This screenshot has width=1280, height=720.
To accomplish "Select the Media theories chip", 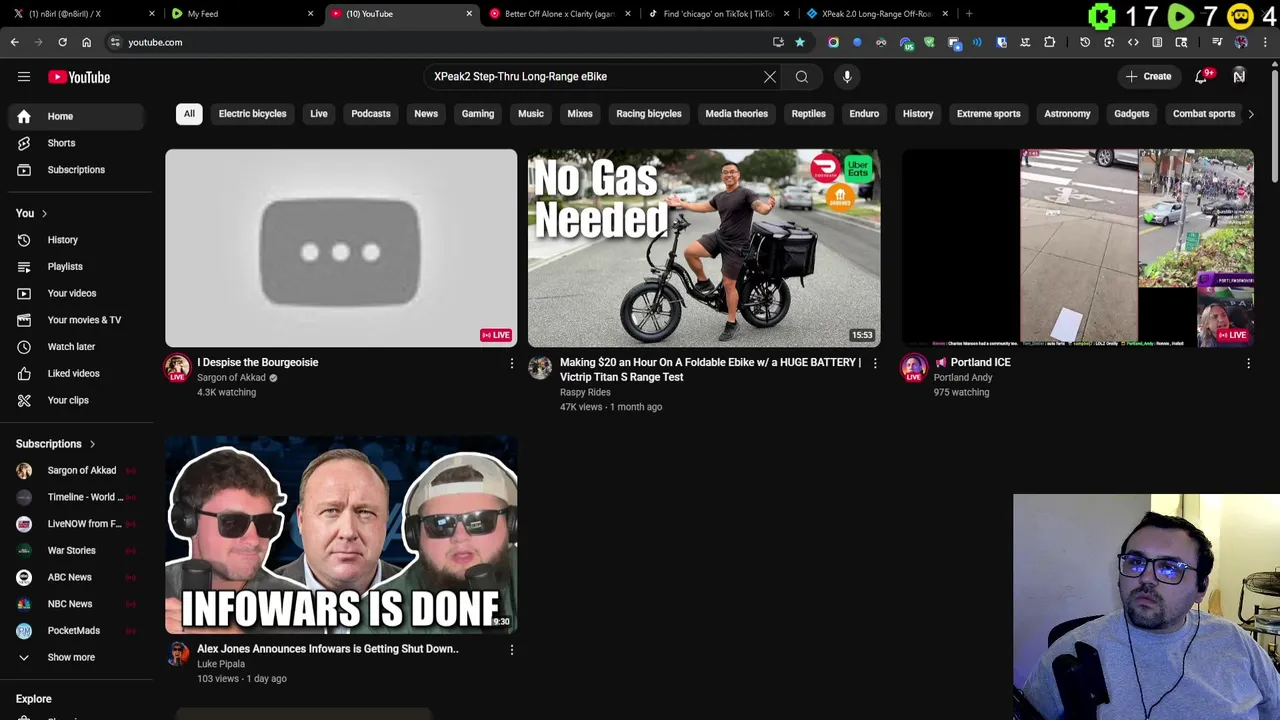I will (737, 114).
